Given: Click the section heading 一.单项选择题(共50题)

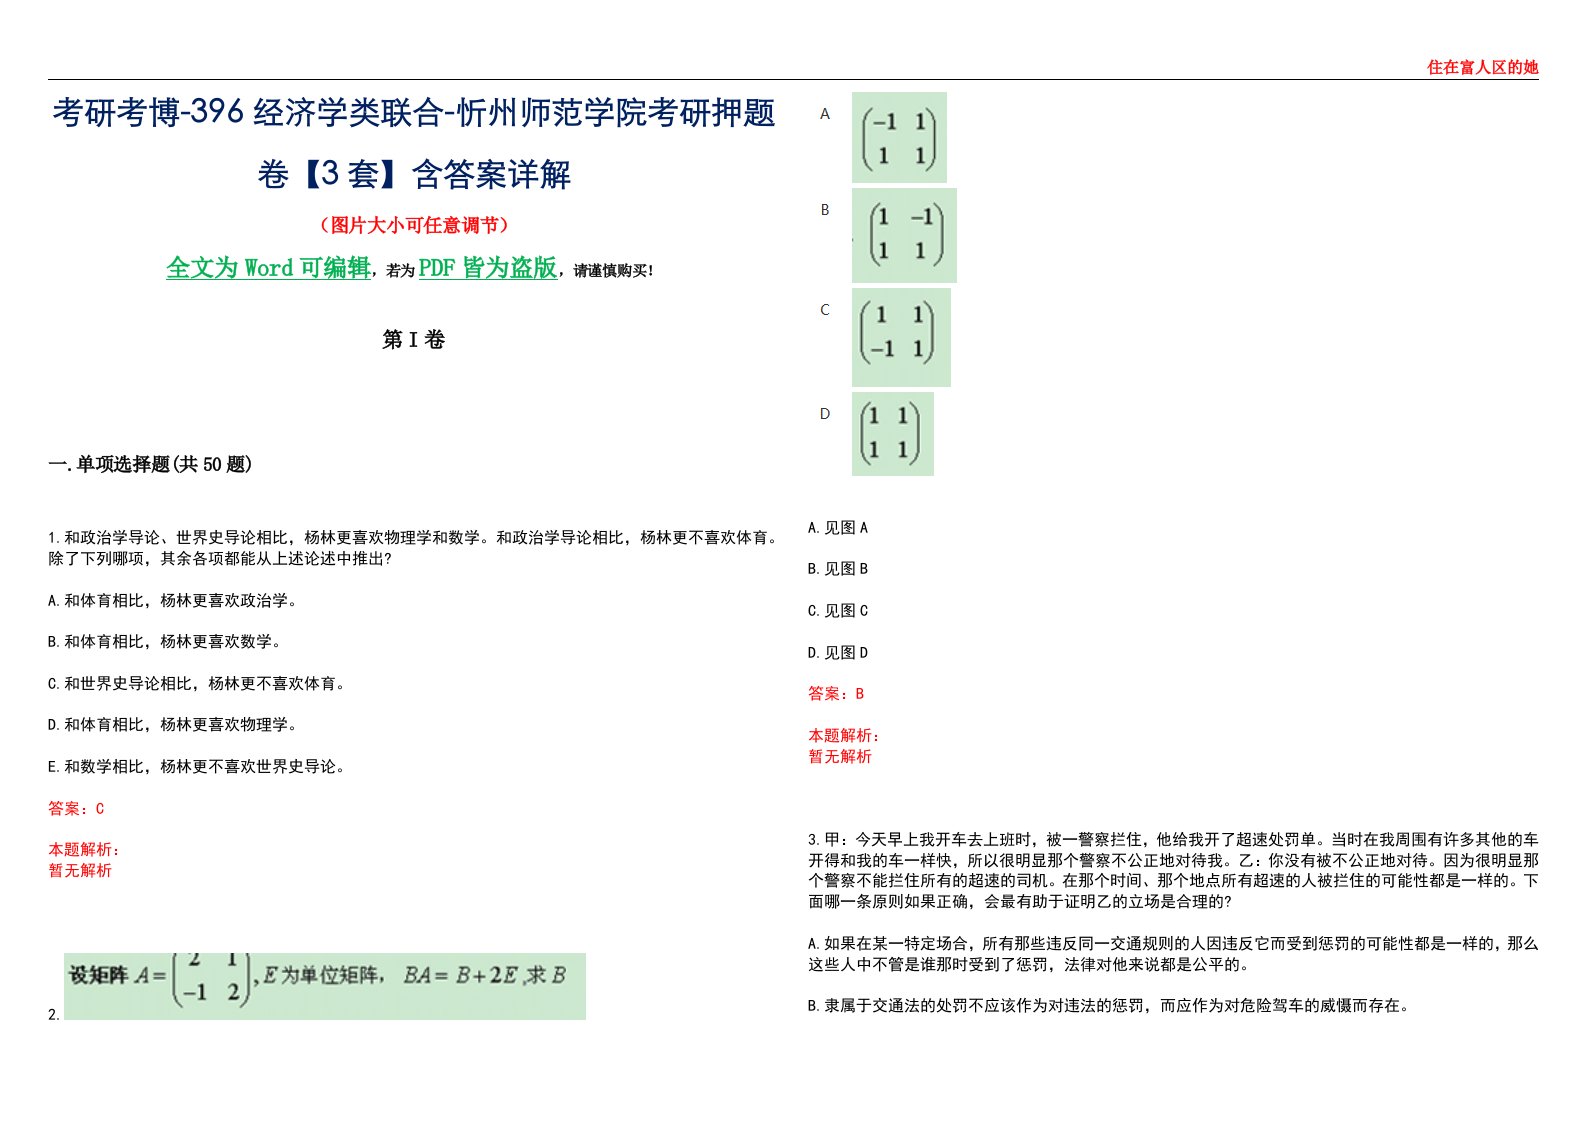Looking at the screenshot, I should point(150,464).
